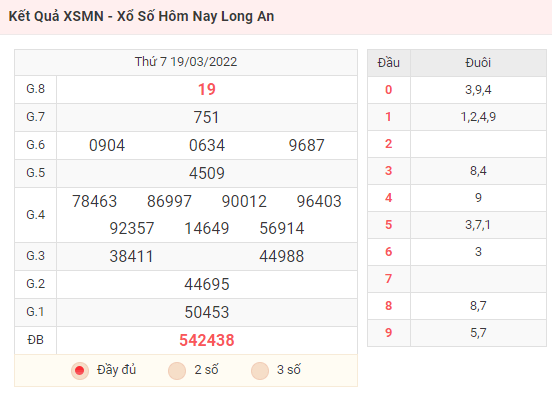The width and height of the screenshot is (552, 396).
Task: Click head digit 2 in Đầu column
Action: (389, 144)
